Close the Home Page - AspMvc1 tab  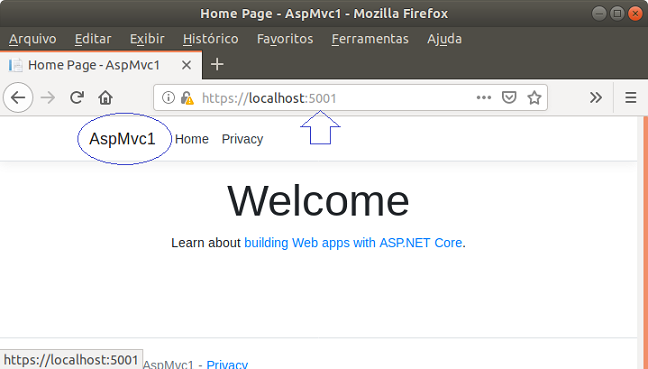[x=186, y=65]
